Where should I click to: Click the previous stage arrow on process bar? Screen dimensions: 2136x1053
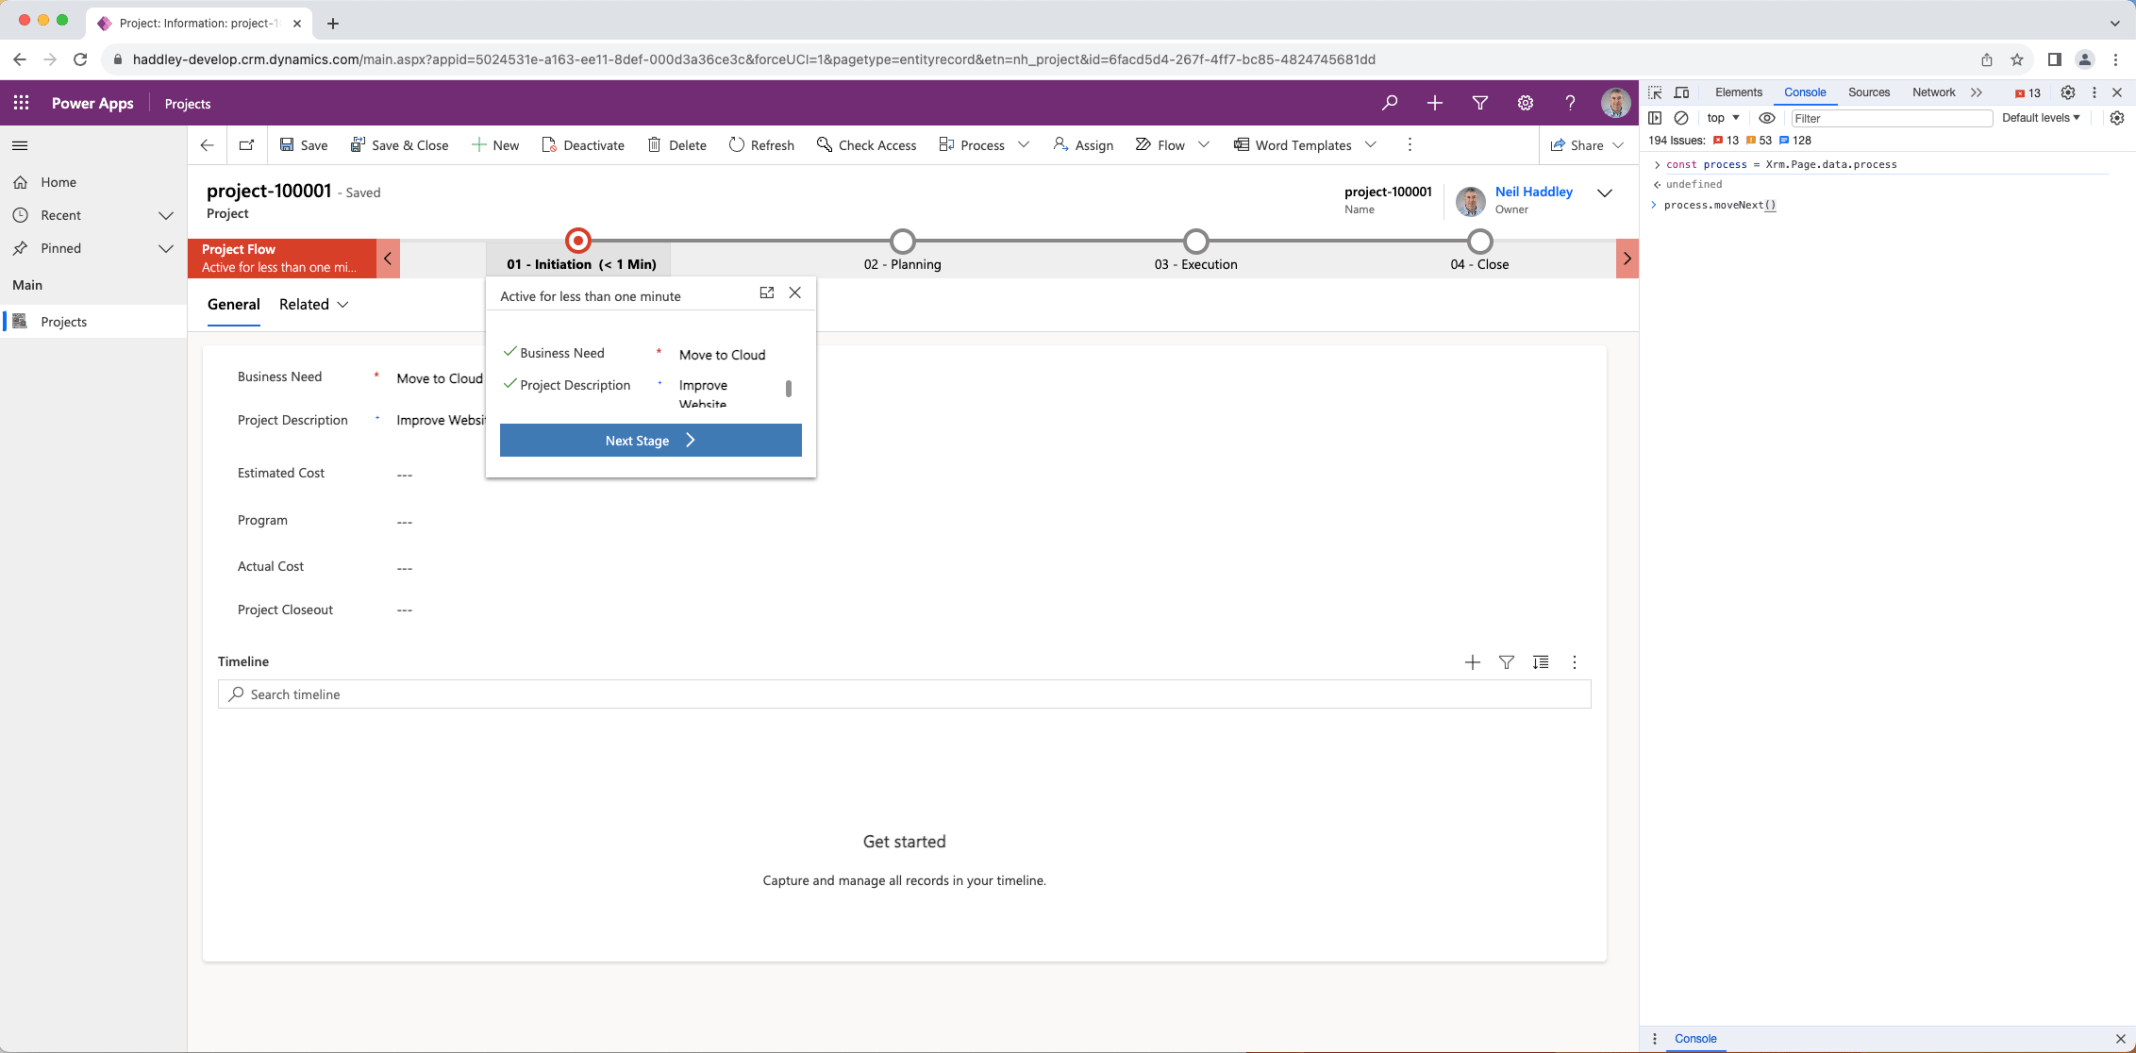pos(388,259)
